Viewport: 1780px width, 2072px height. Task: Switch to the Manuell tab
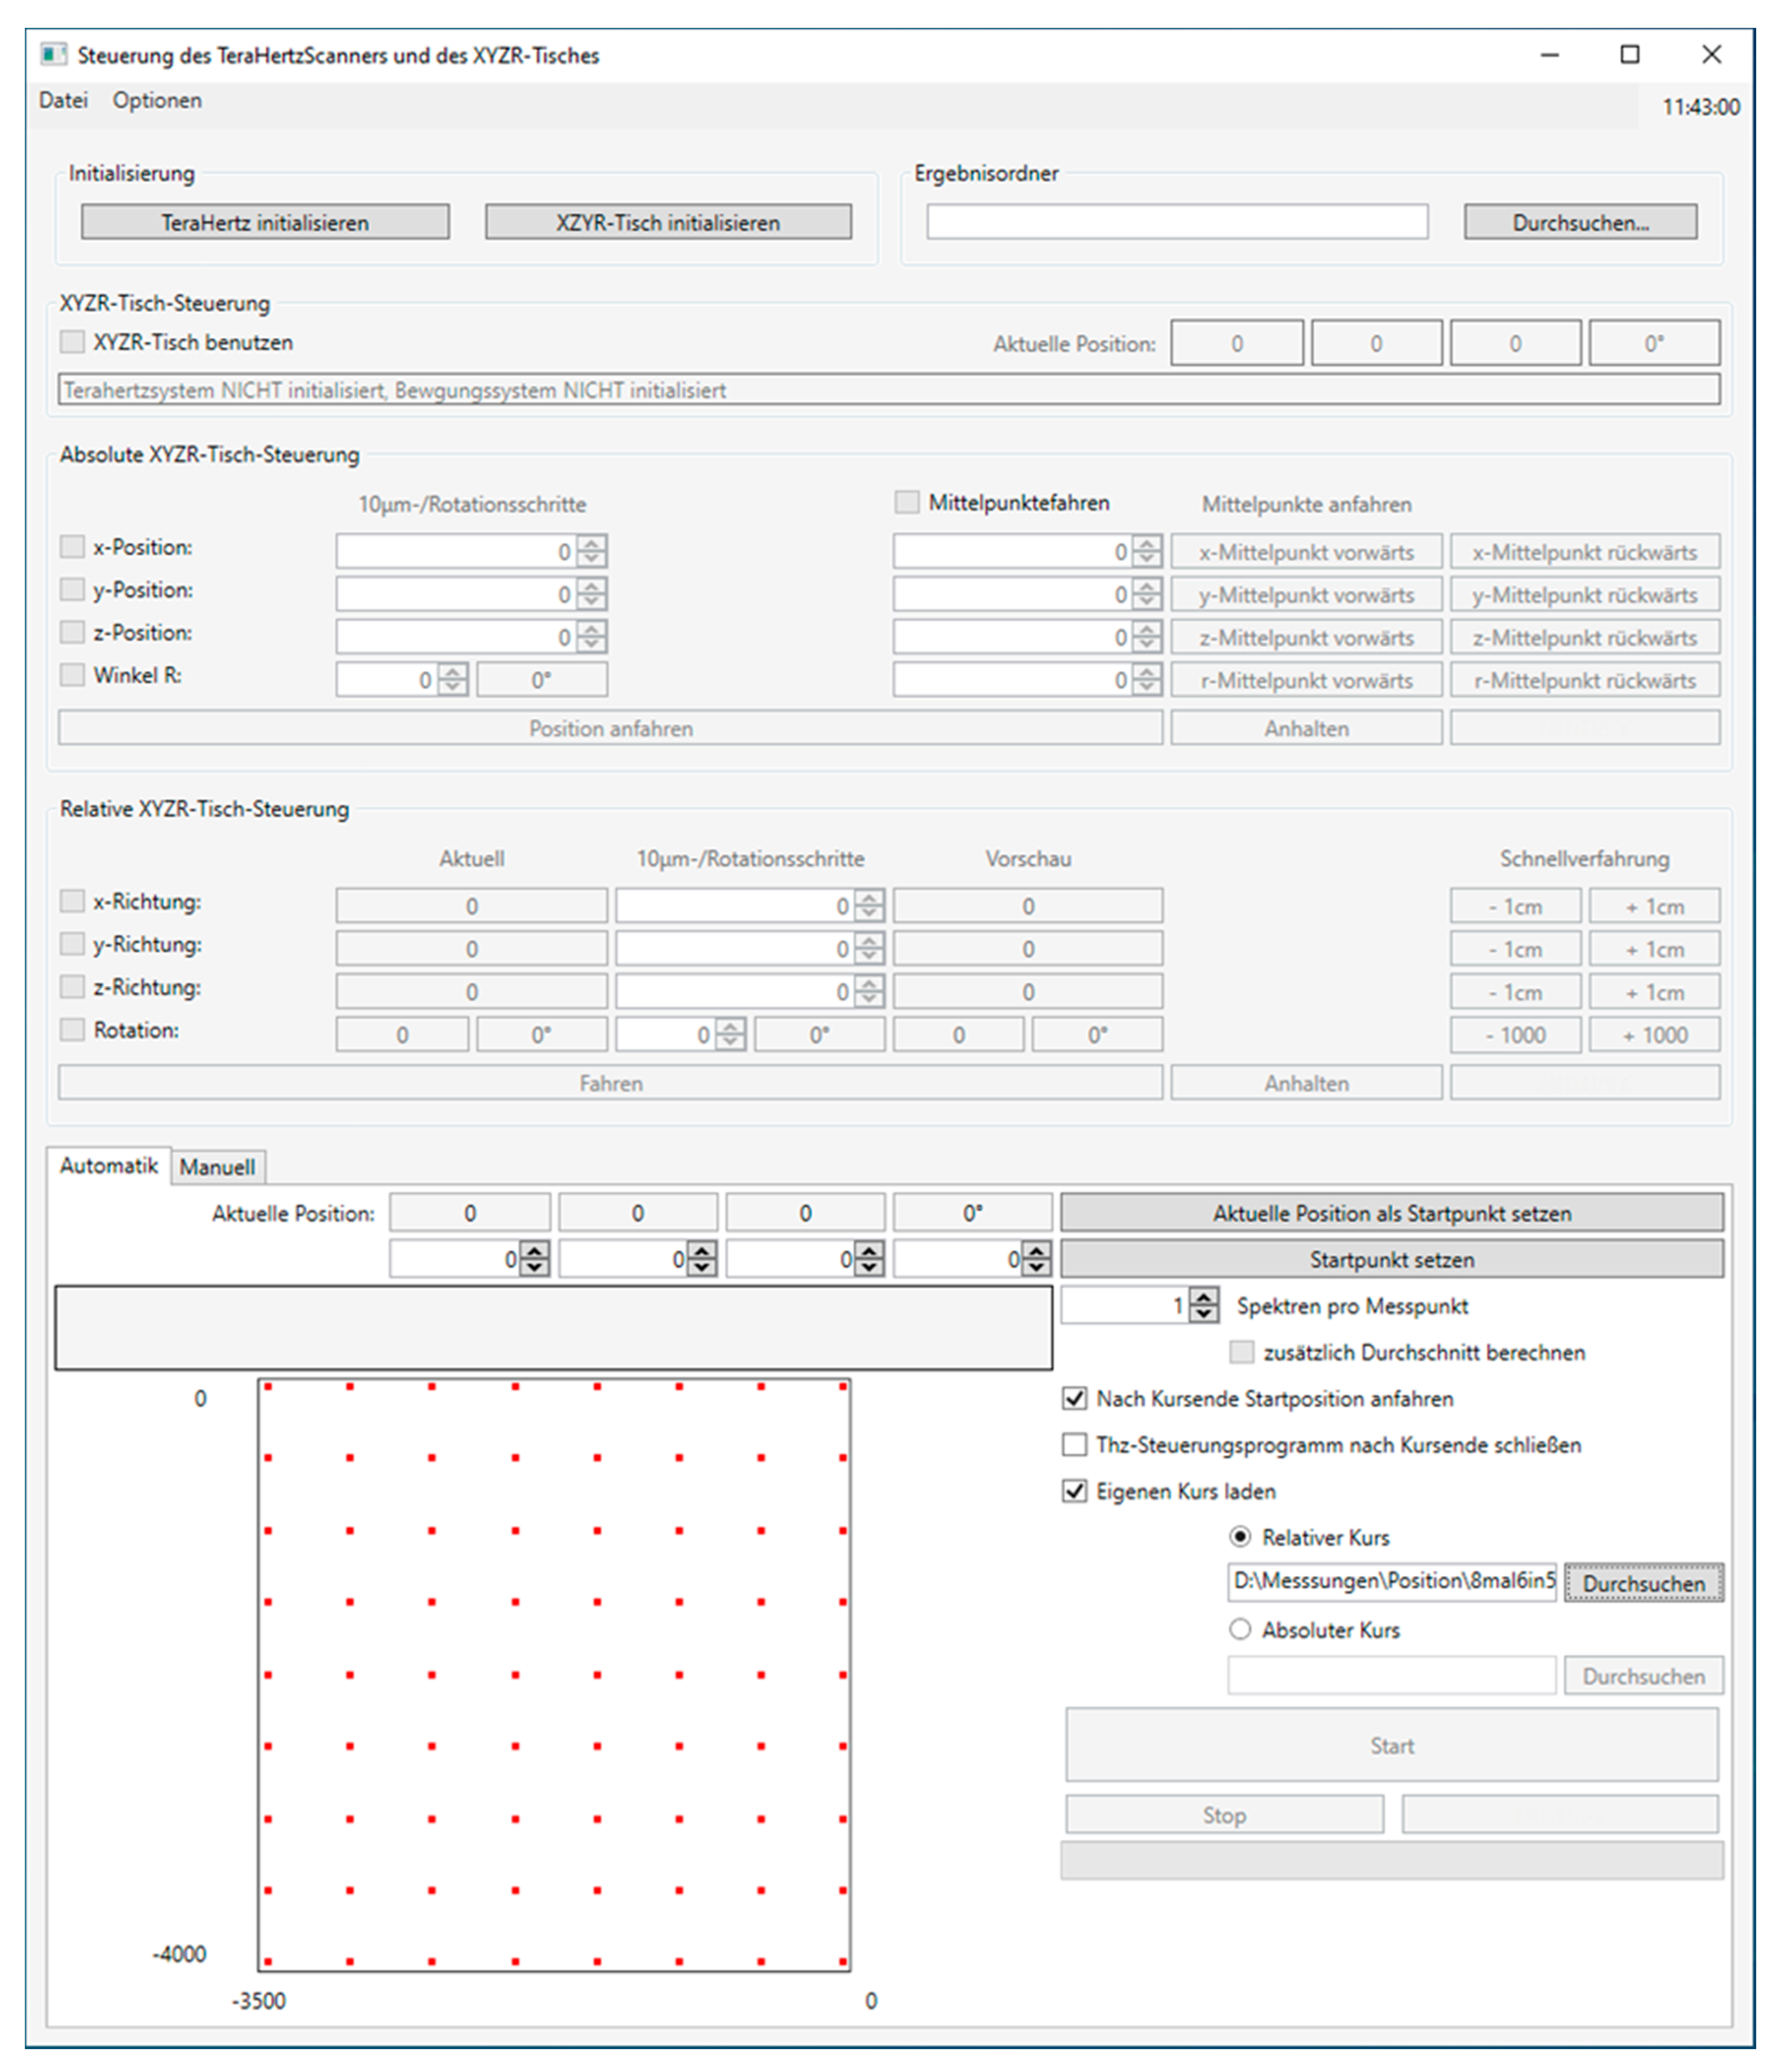tap(217, 1167)
